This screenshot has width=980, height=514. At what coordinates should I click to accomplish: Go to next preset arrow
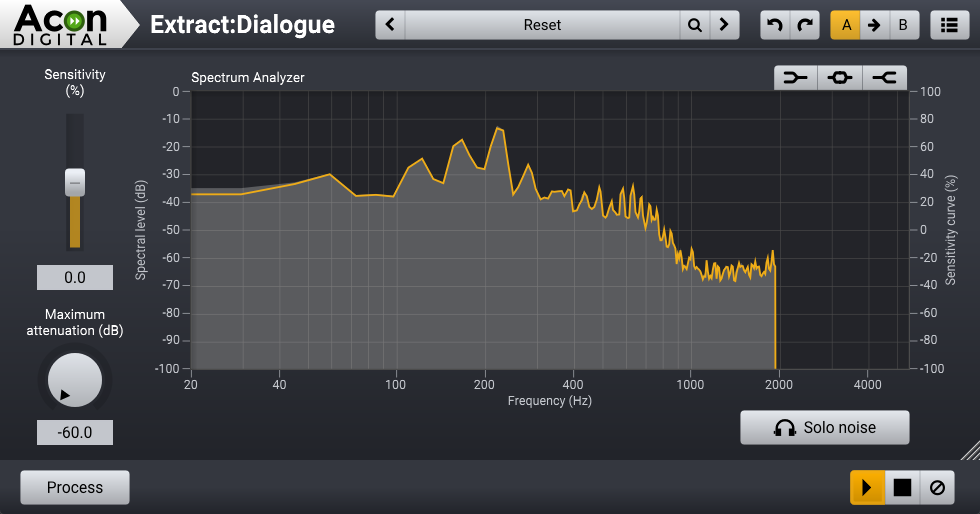724,25
